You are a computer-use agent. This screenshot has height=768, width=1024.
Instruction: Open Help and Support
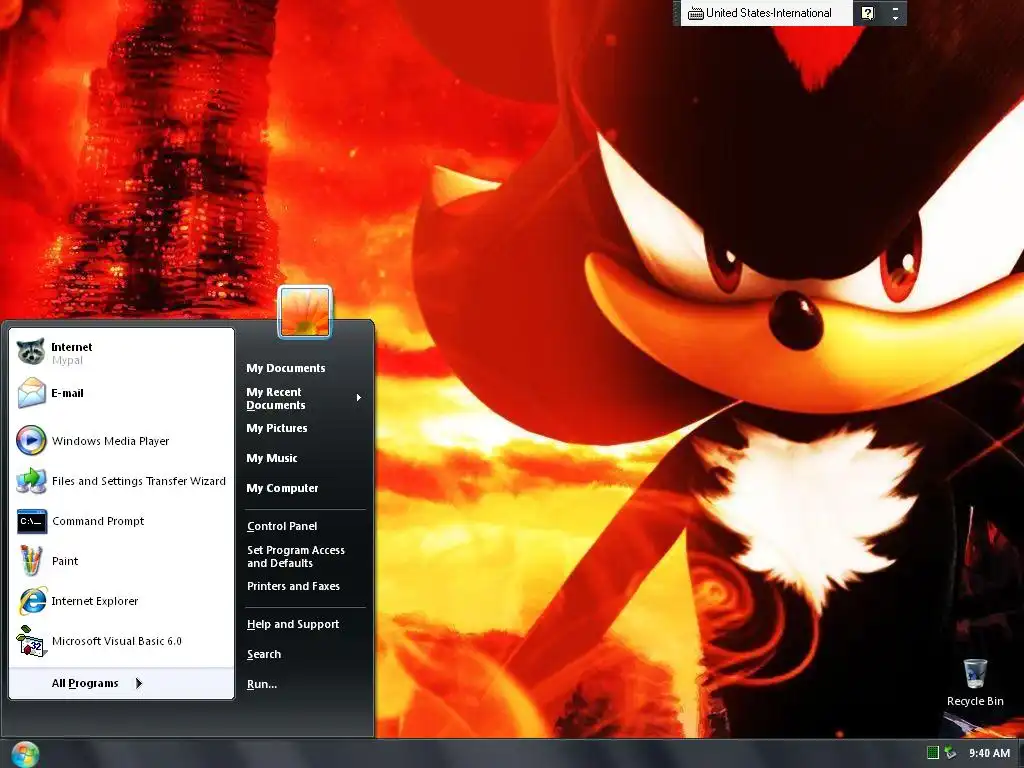pos(293,624)
